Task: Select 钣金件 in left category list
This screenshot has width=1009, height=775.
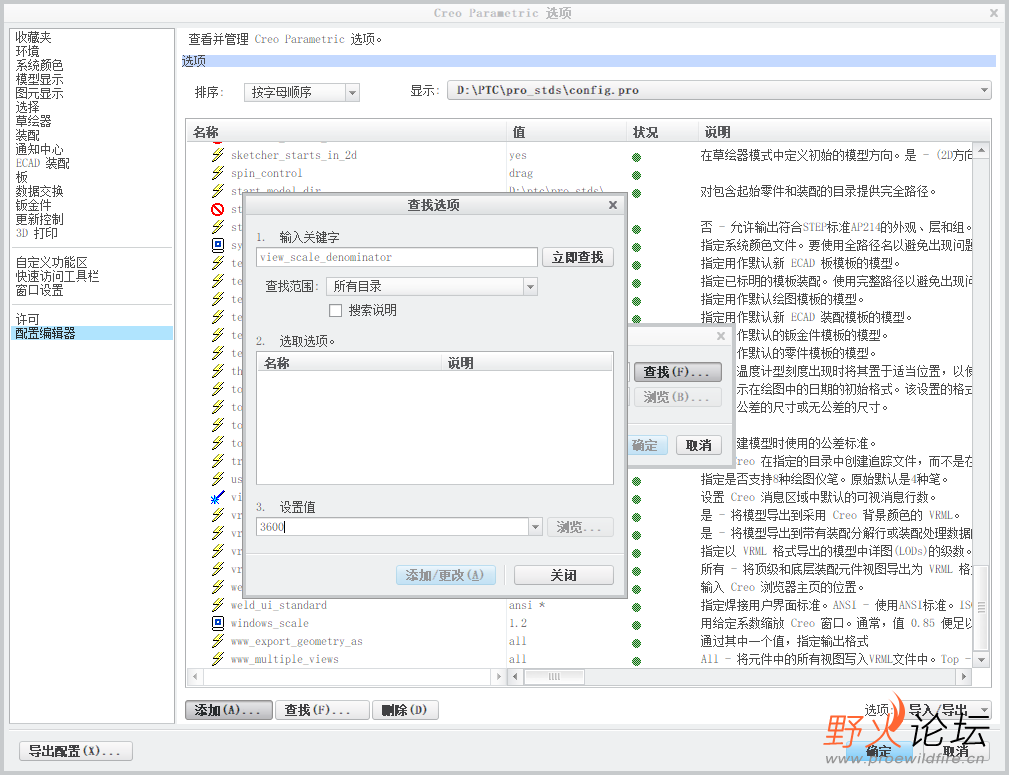Action: point(33,205)
